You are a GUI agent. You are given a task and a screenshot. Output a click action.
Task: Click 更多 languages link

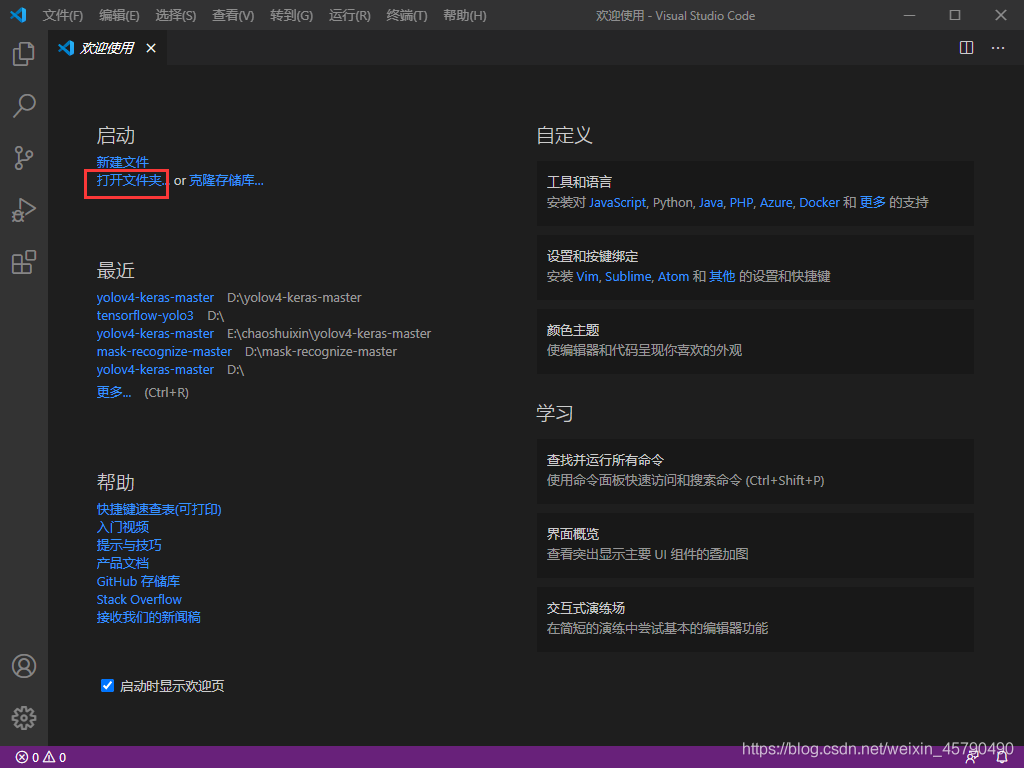(x=872, y=202)
